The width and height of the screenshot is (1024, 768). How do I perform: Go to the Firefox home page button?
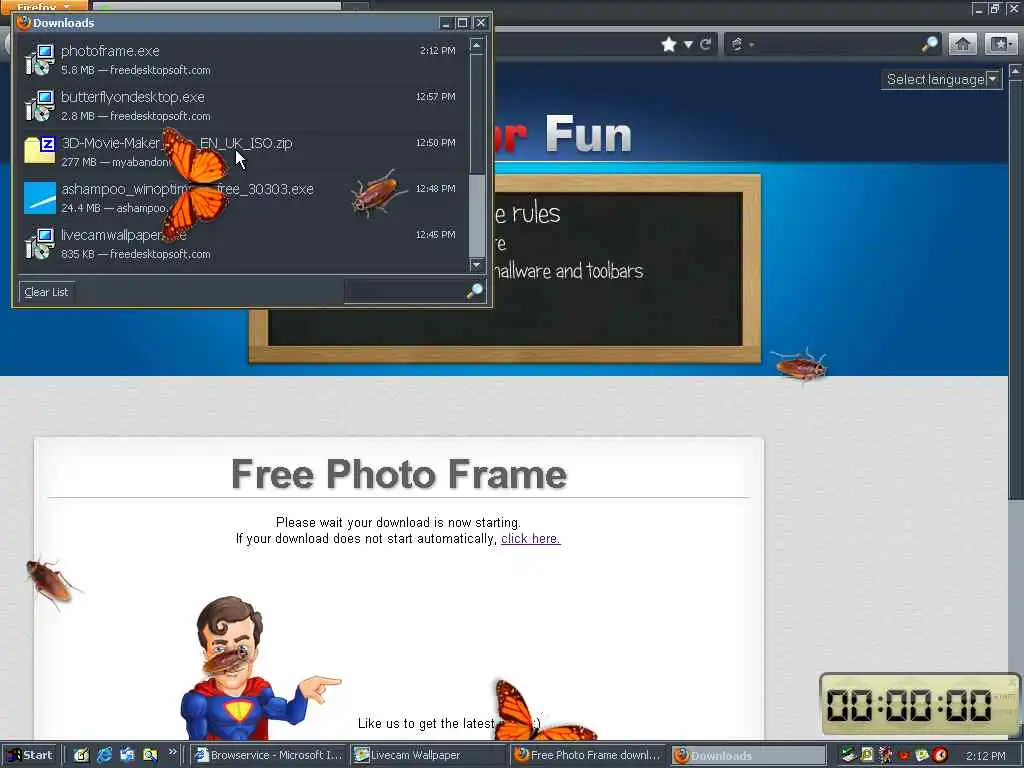[x=963, y=44]
